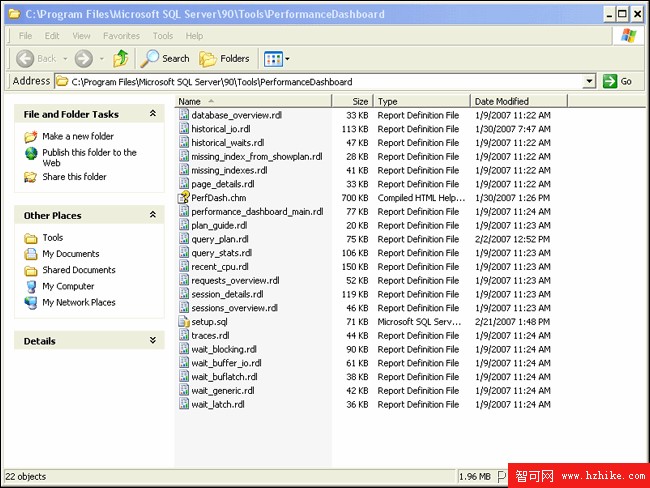The image size is (650, 488).
Task: Sort by the Size column header
Action: tap(352, 101)
